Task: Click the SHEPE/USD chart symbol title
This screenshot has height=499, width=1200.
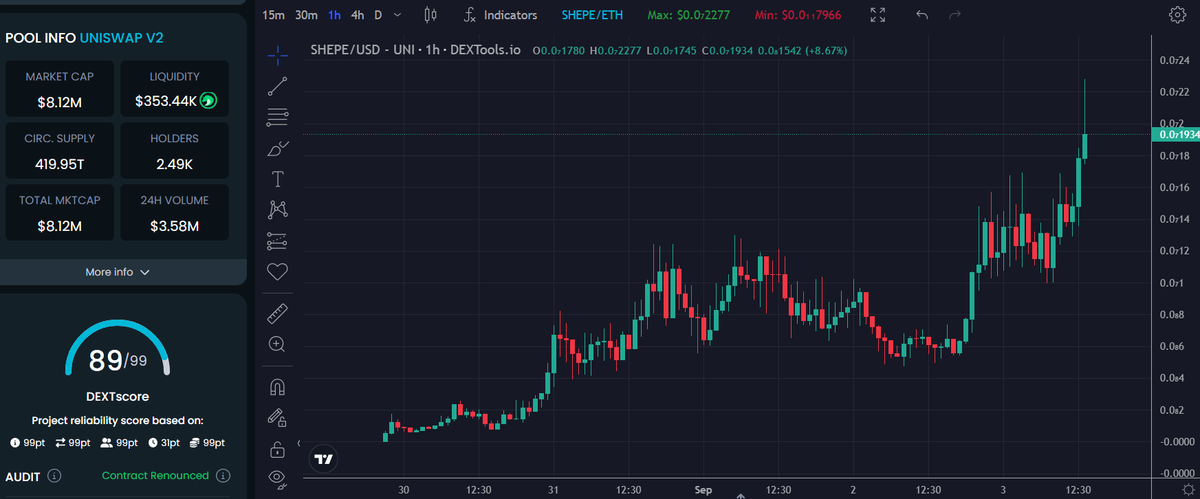Action: tap(415, 49)
